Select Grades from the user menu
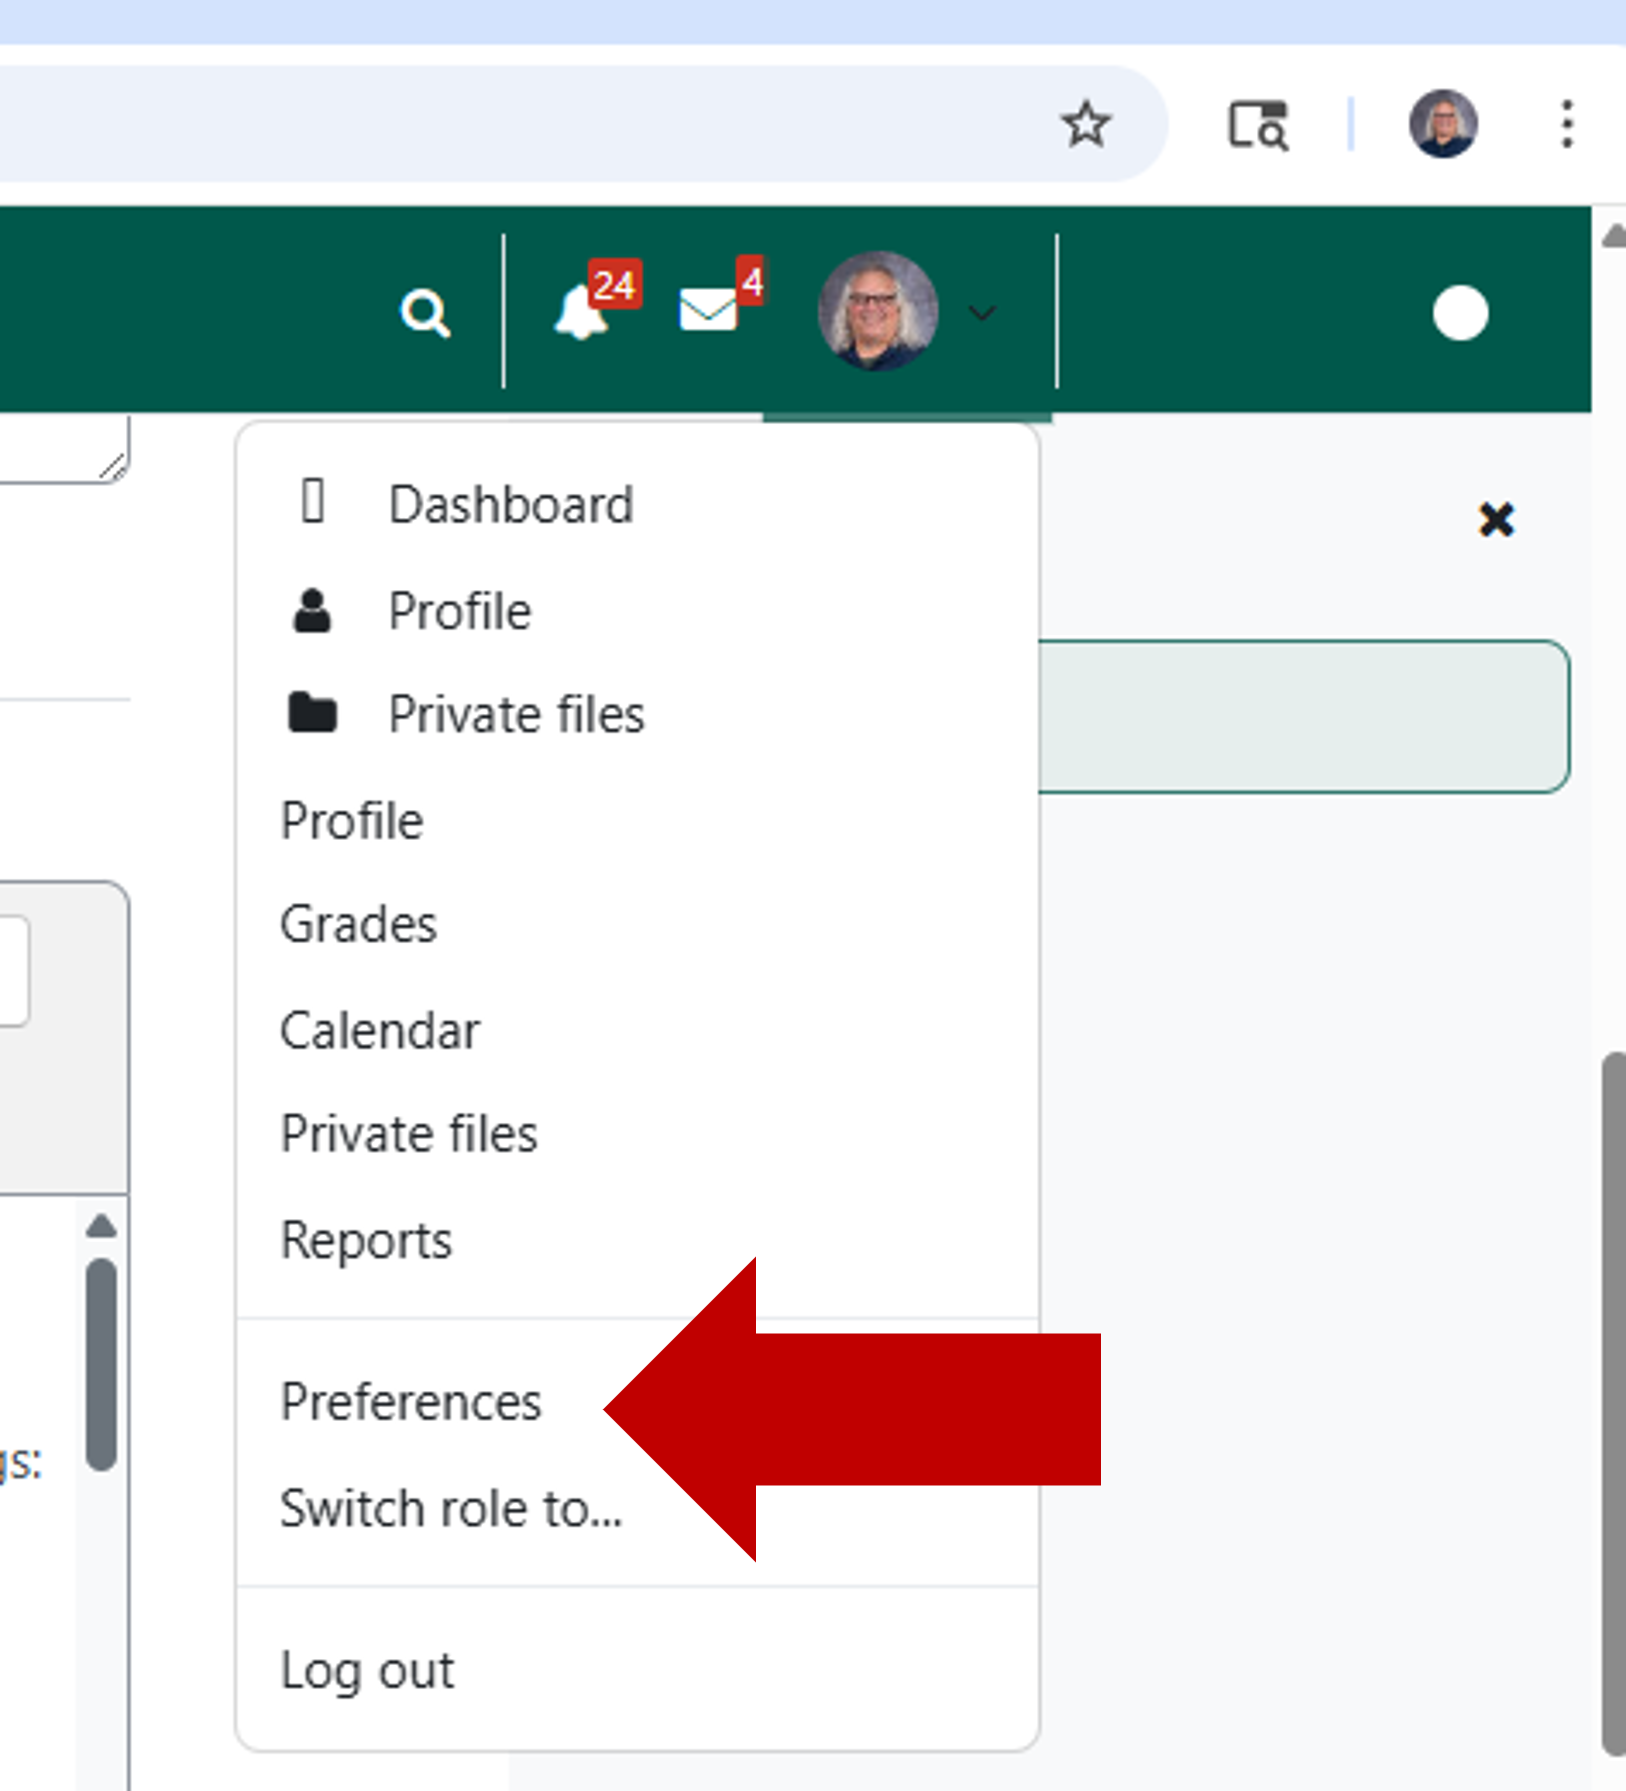Viewport: 1626px width, 1791px height. 358,925
